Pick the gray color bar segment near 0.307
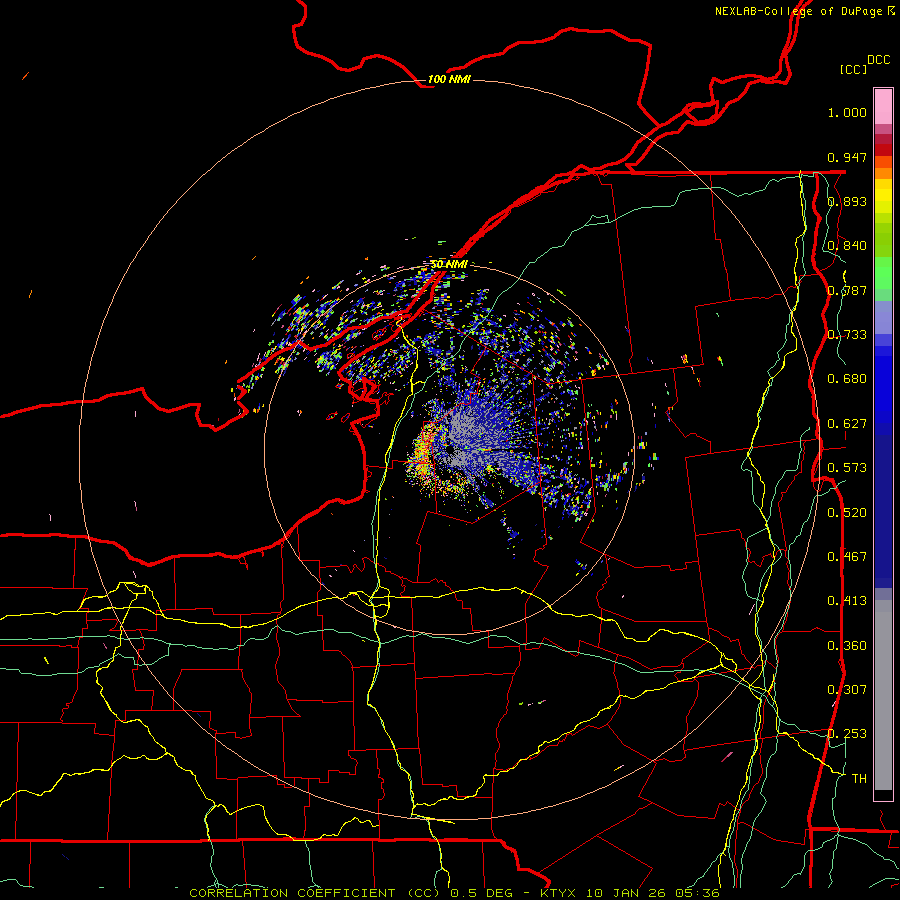The image size is (900, 900). (x=883, y=695)
